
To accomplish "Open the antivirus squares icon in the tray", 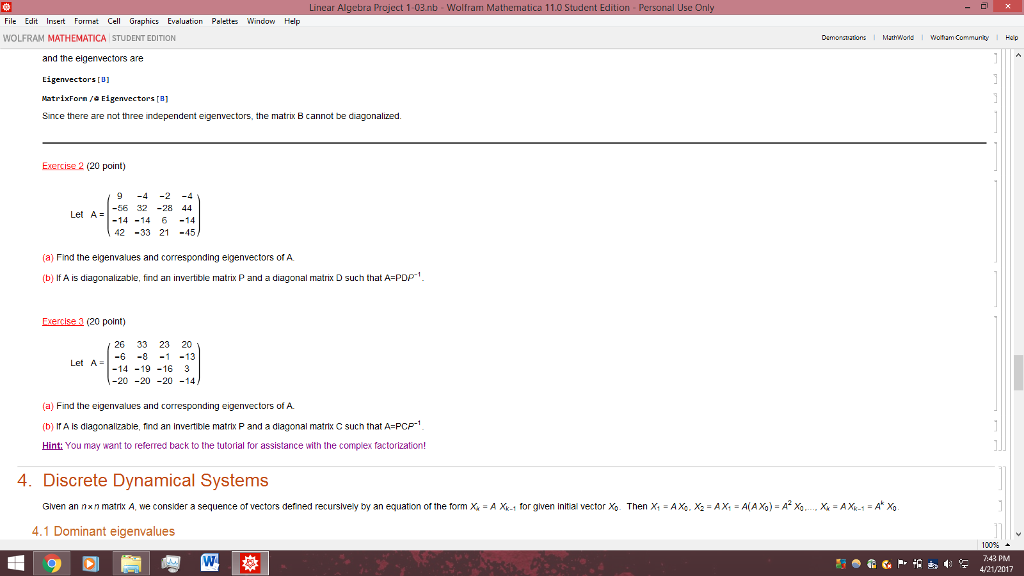I will [x=841, y=563].
